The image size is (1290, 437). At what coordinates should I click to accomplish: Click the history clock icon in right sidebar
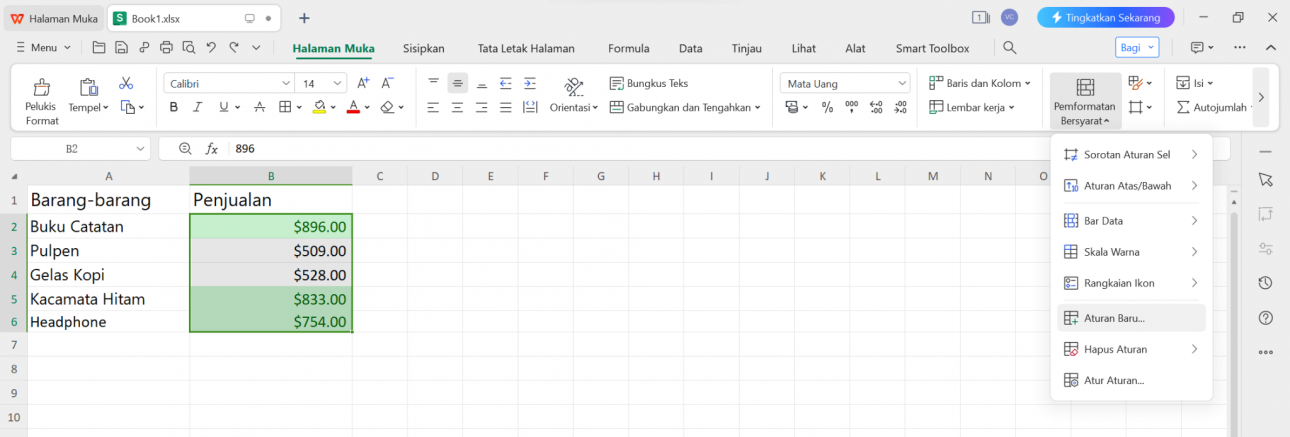1265,283
